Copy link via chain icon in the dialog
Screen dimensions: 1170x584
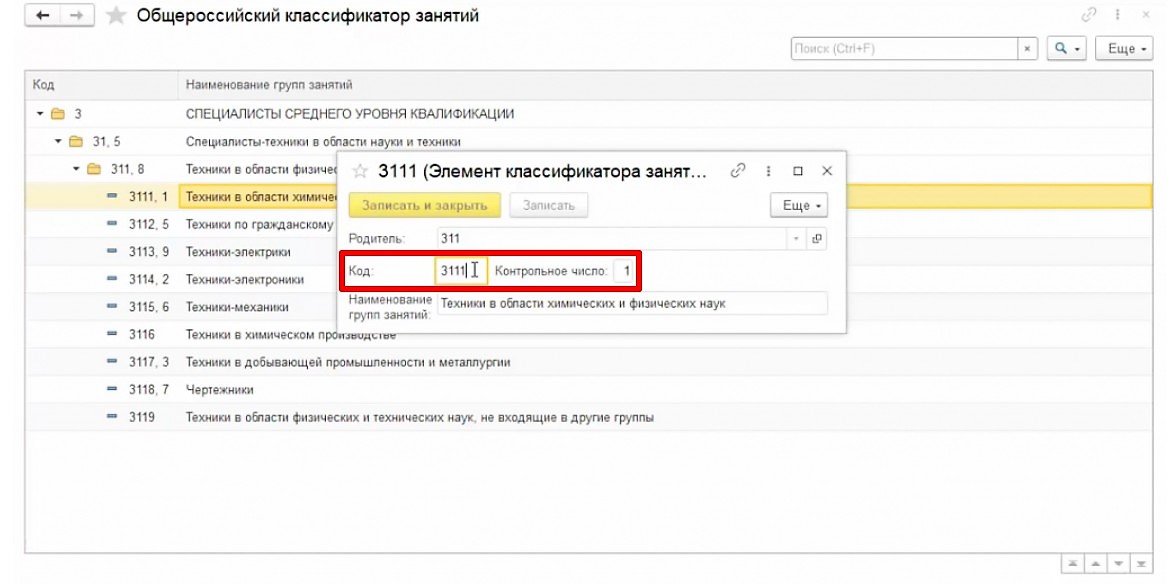tap(738, 171)
